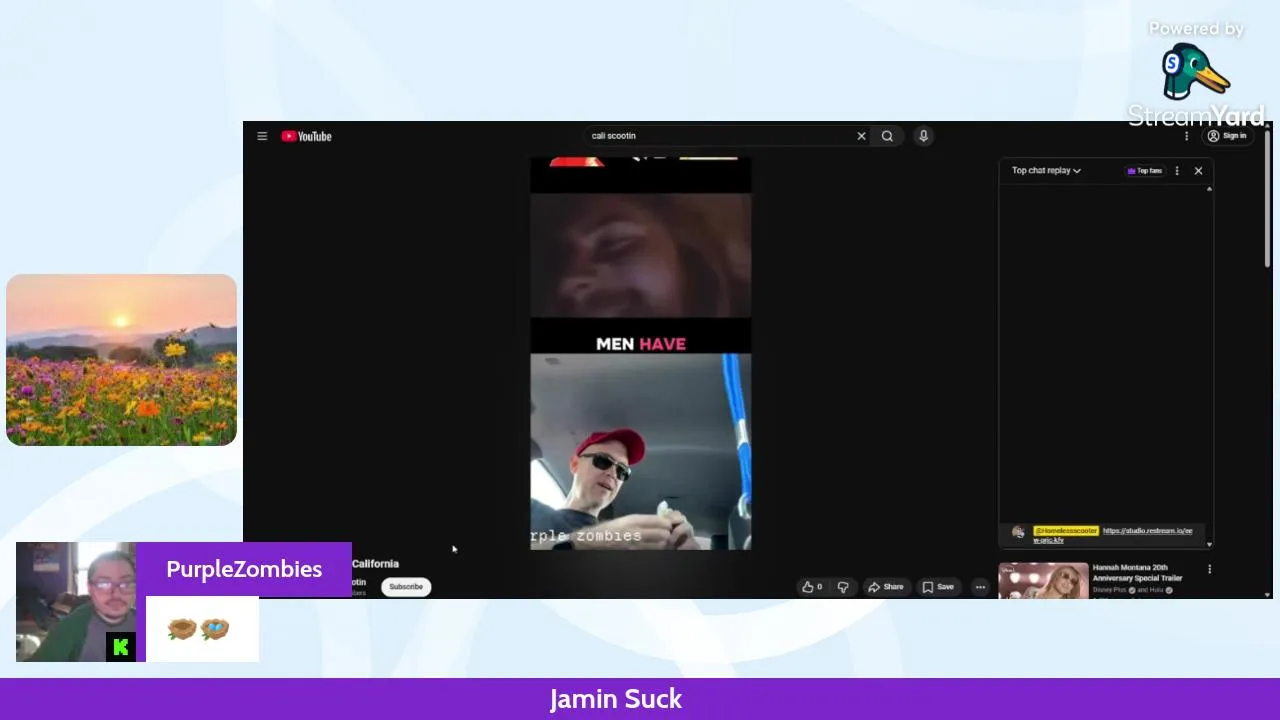The width and height of the screenshot is (1280, 720).
Task: Run search with the magnifier button
Action: pyautogui.click(x=887, y=136)
